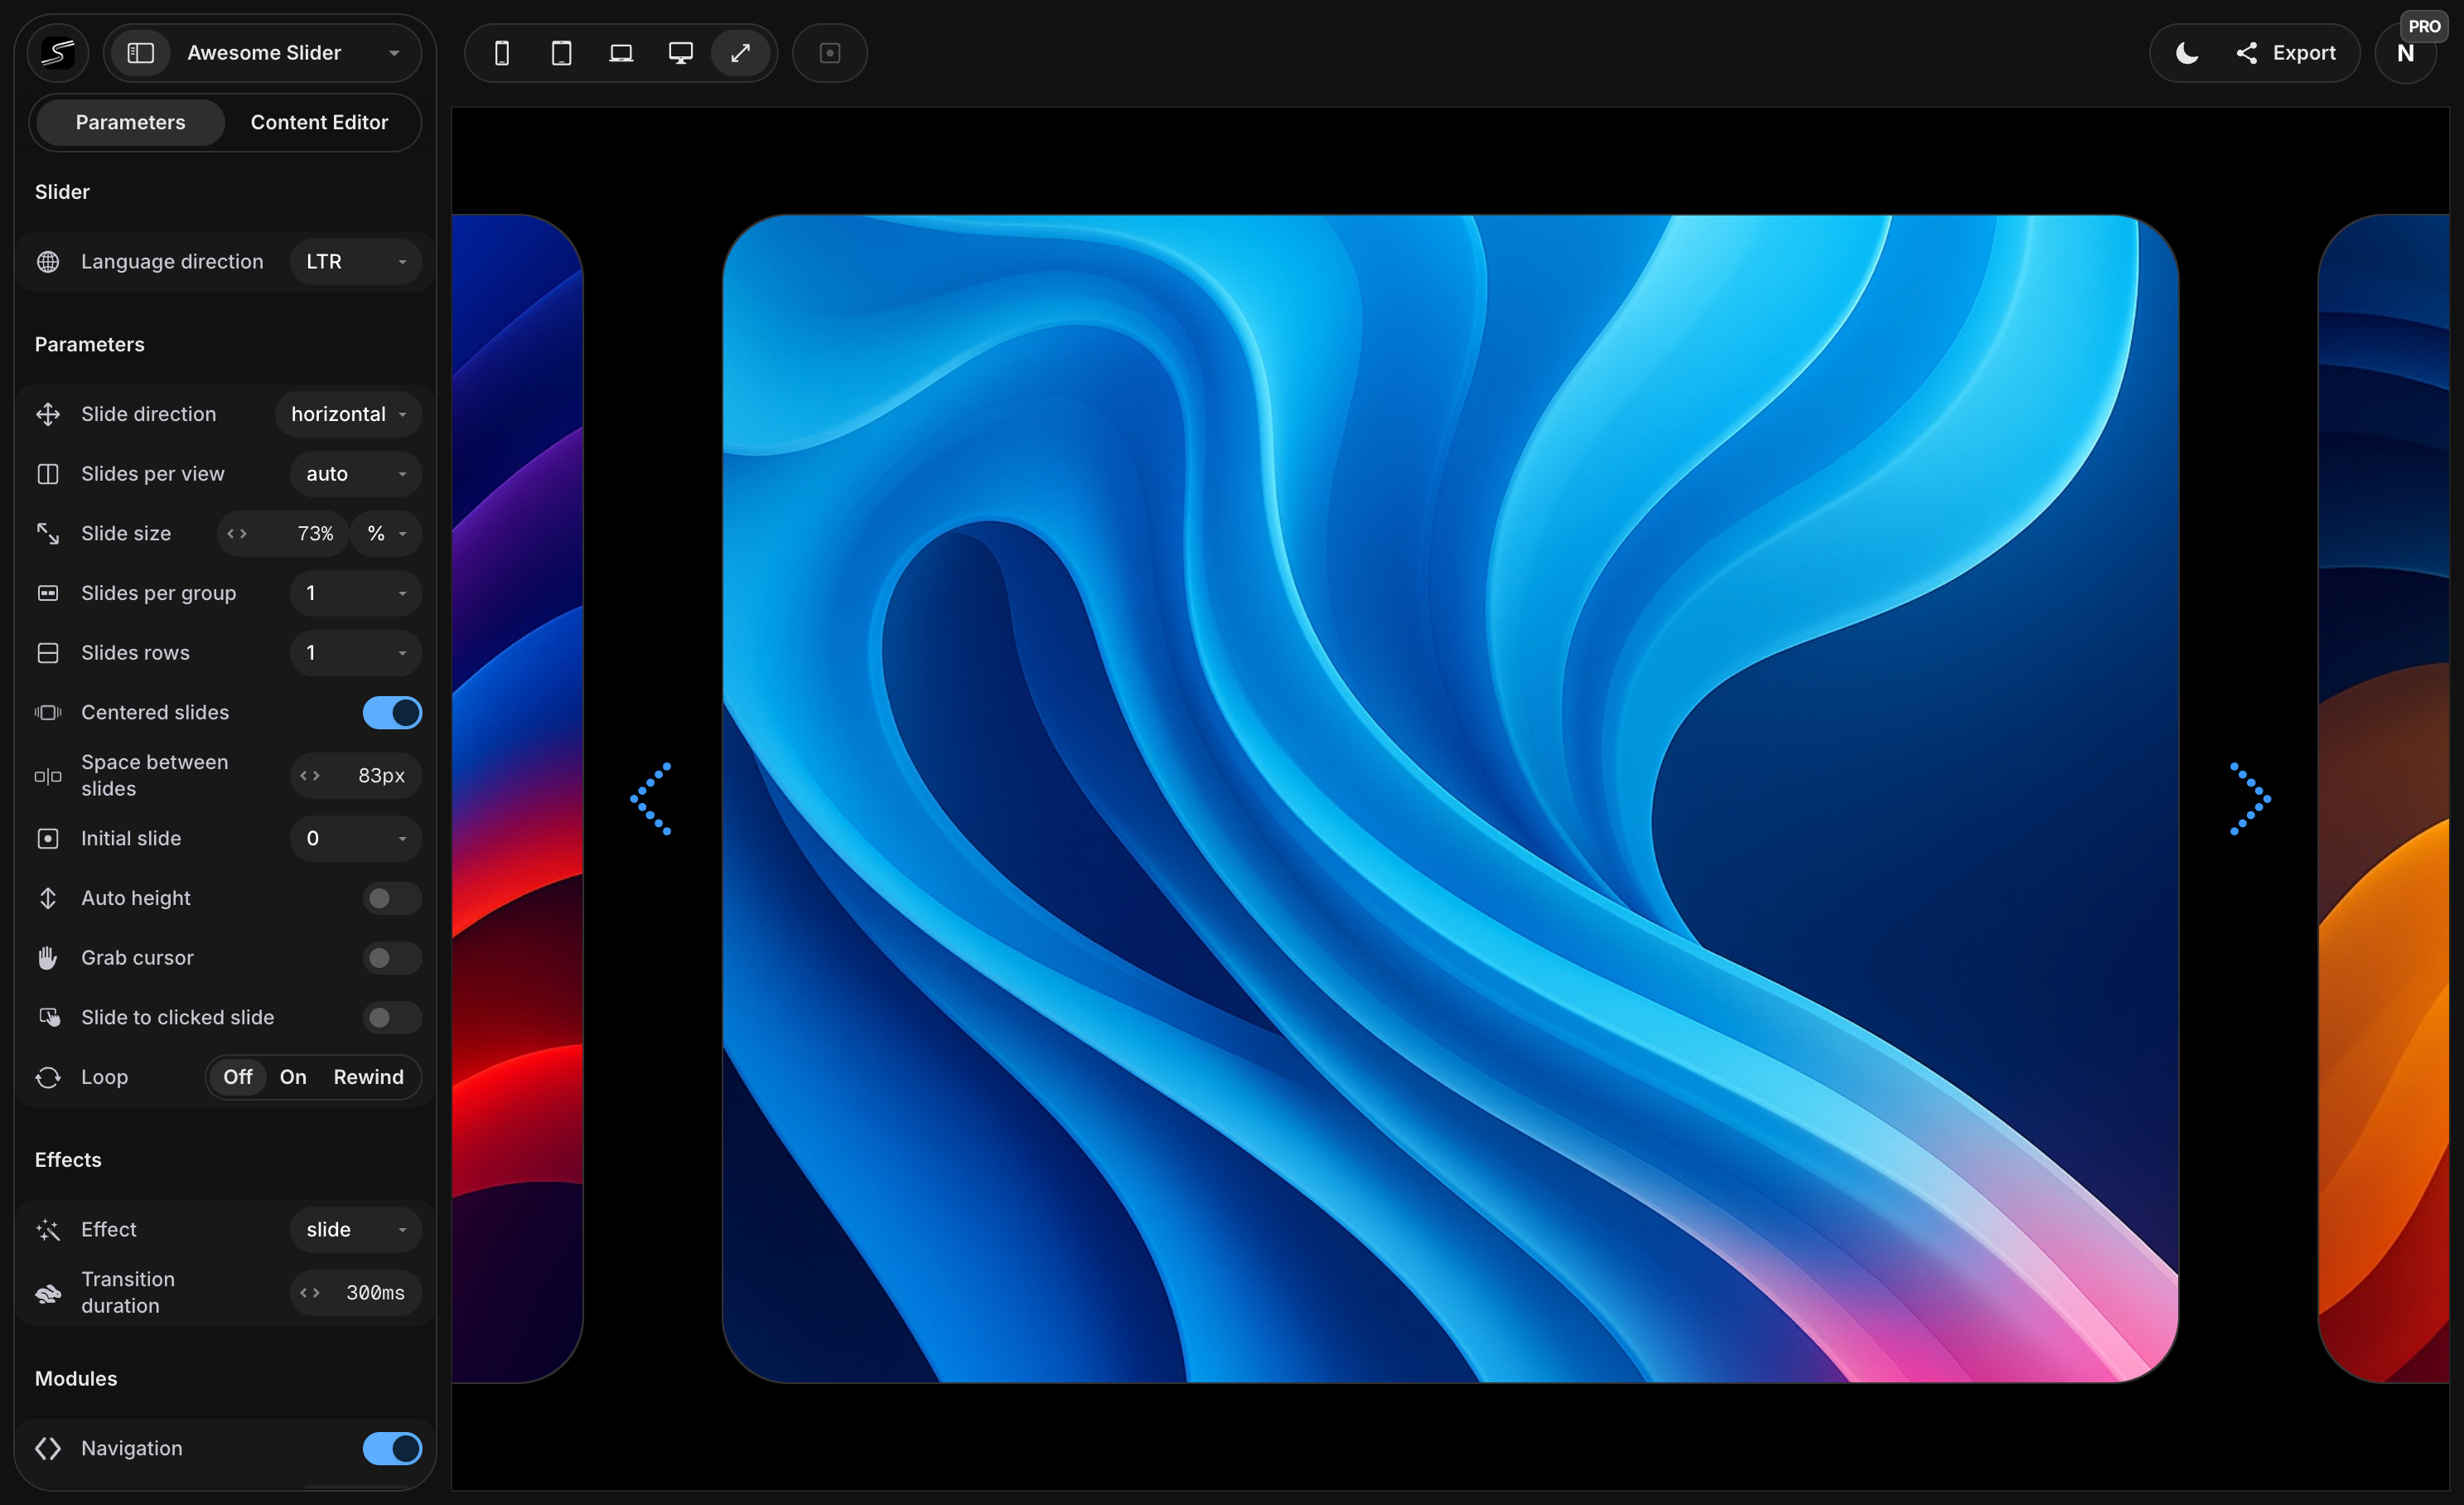Click the Space between slides value field
The image size is (2464, 1505).
click(x=380, y=775)
